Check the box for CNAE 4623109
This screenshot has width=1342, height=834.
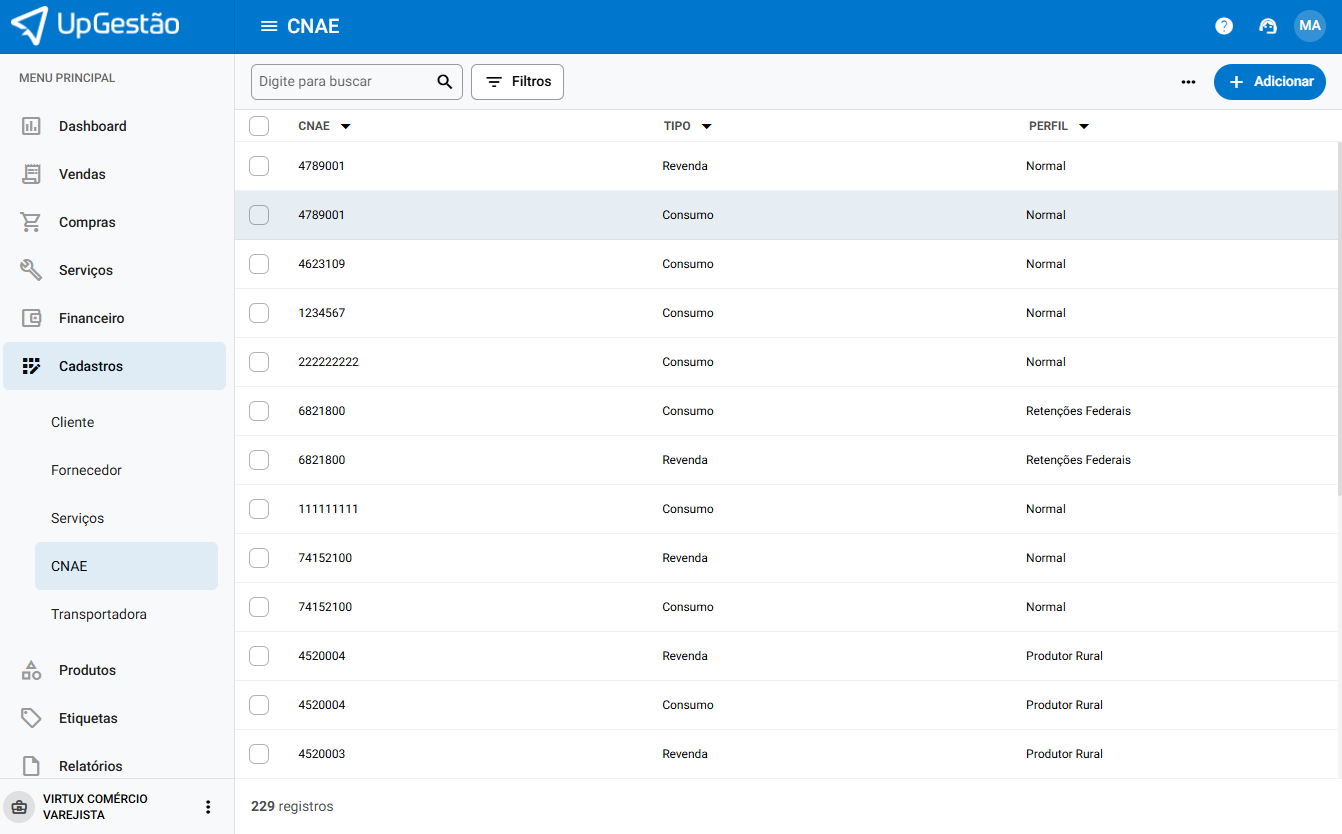259,264
